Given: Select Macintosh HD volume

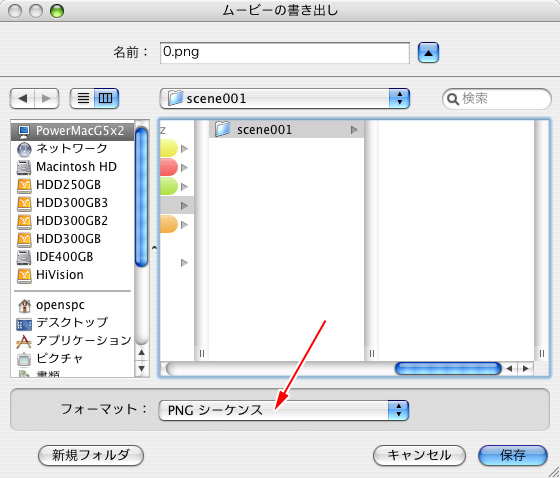Looking at the screenshot, I should 72,167.
